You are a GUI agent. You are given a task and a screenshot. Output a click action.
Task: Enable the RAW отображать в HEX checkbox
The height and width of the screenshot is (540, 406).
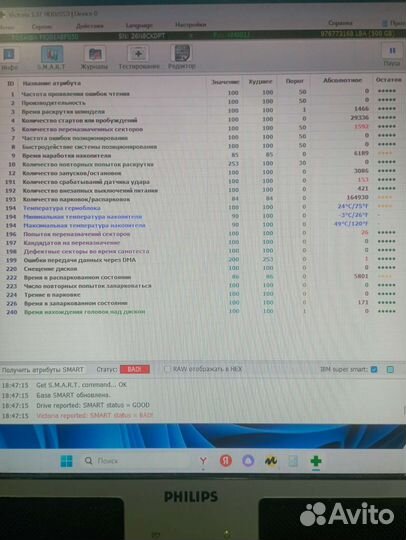[x=167, y=369]
